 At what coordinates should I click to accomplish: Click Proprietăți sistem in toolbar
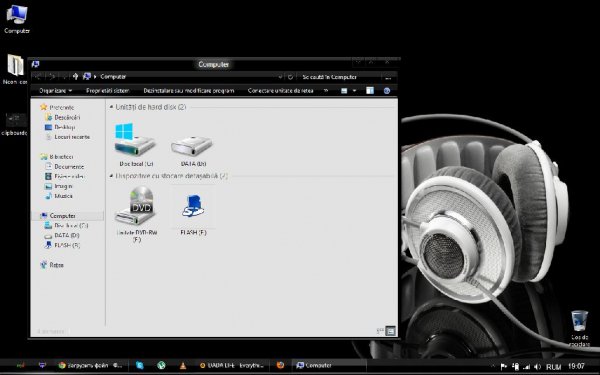[x=108, y=91]
